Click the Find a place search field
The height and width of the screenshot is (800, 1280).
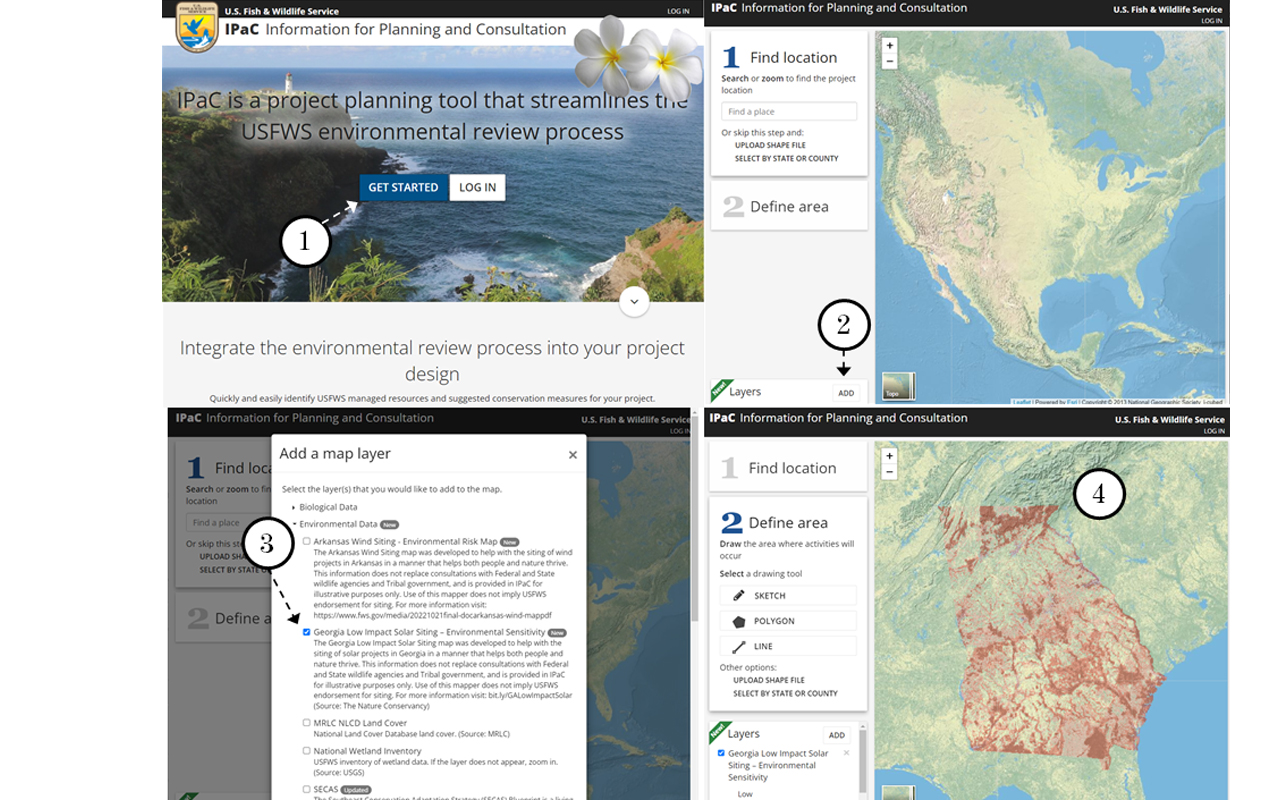[x=789, y=112]
